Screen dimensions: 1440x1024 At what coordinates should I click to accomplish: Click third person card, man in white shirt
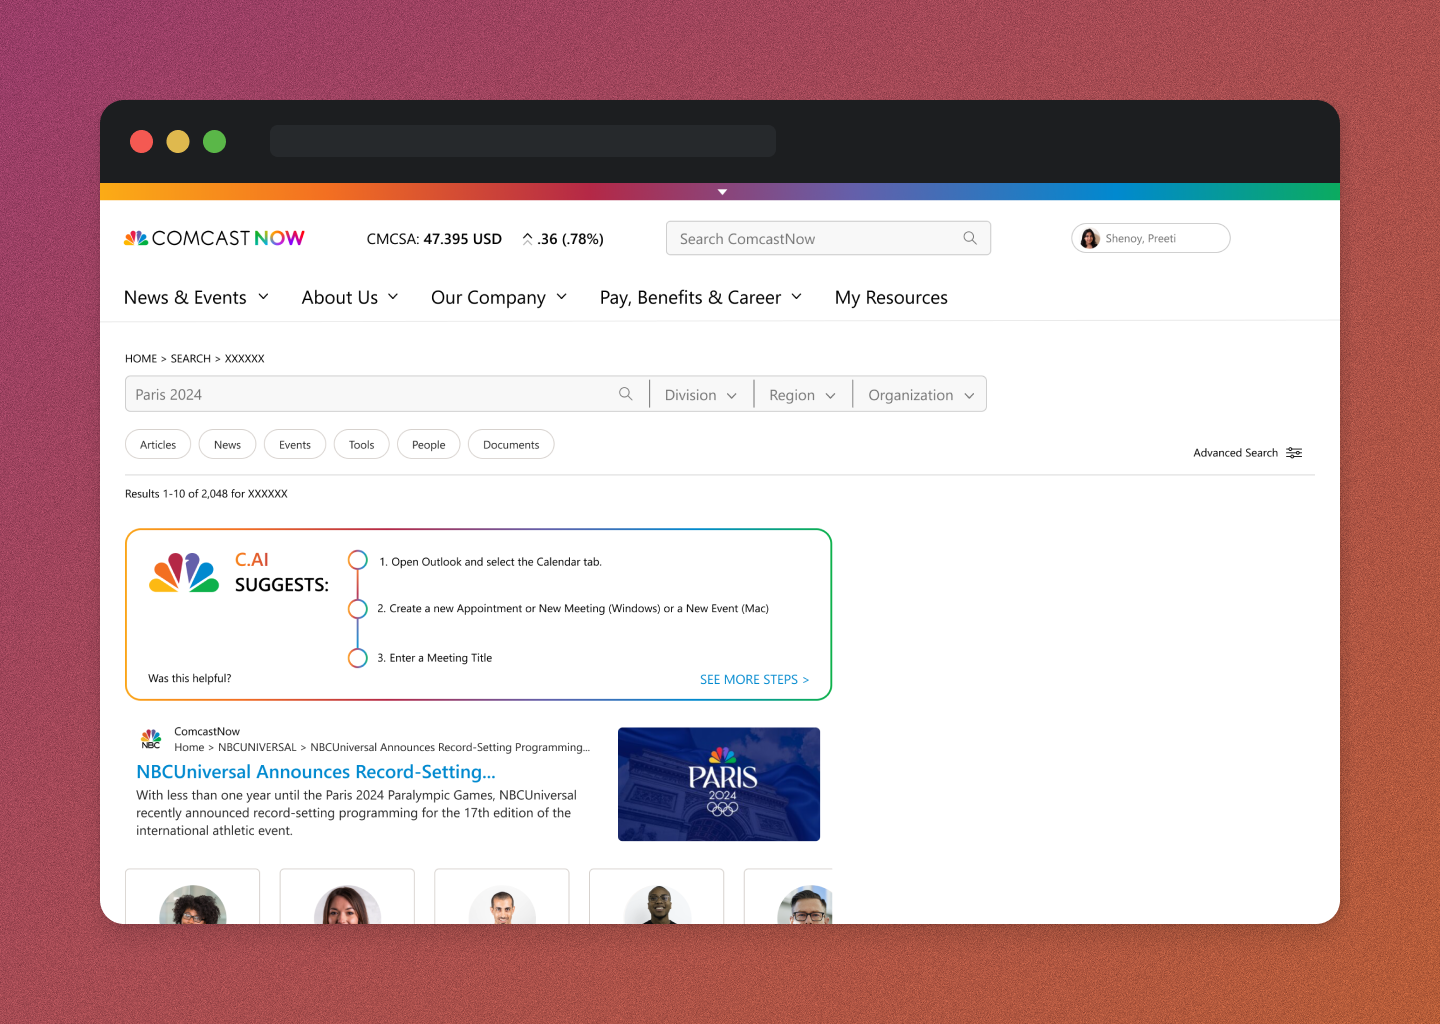point(502,897)
